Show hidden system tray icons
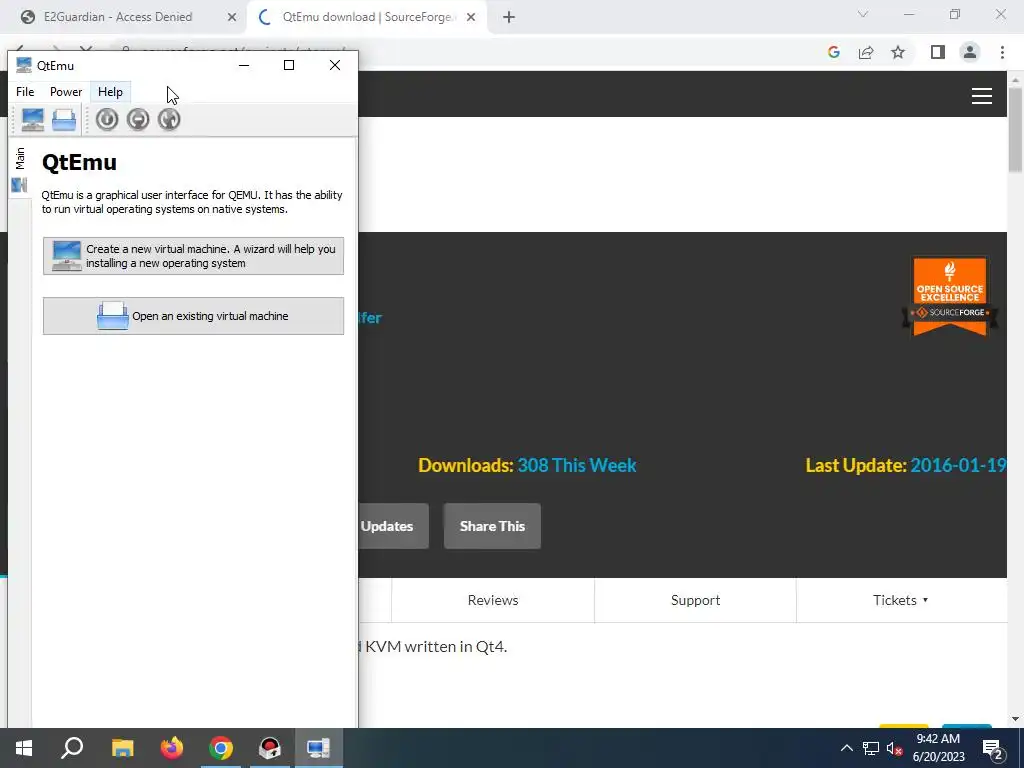The height and width of the screenshot is (768, 1024). (846, 748)
